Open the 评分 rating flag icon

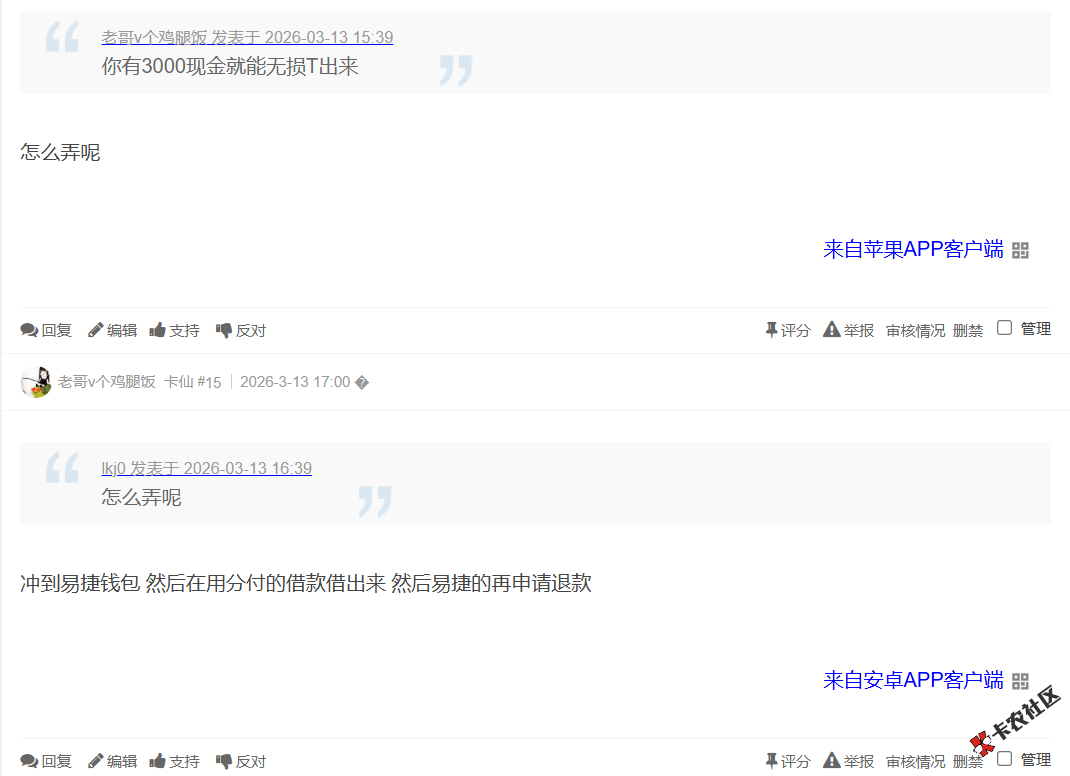[771, 329]
